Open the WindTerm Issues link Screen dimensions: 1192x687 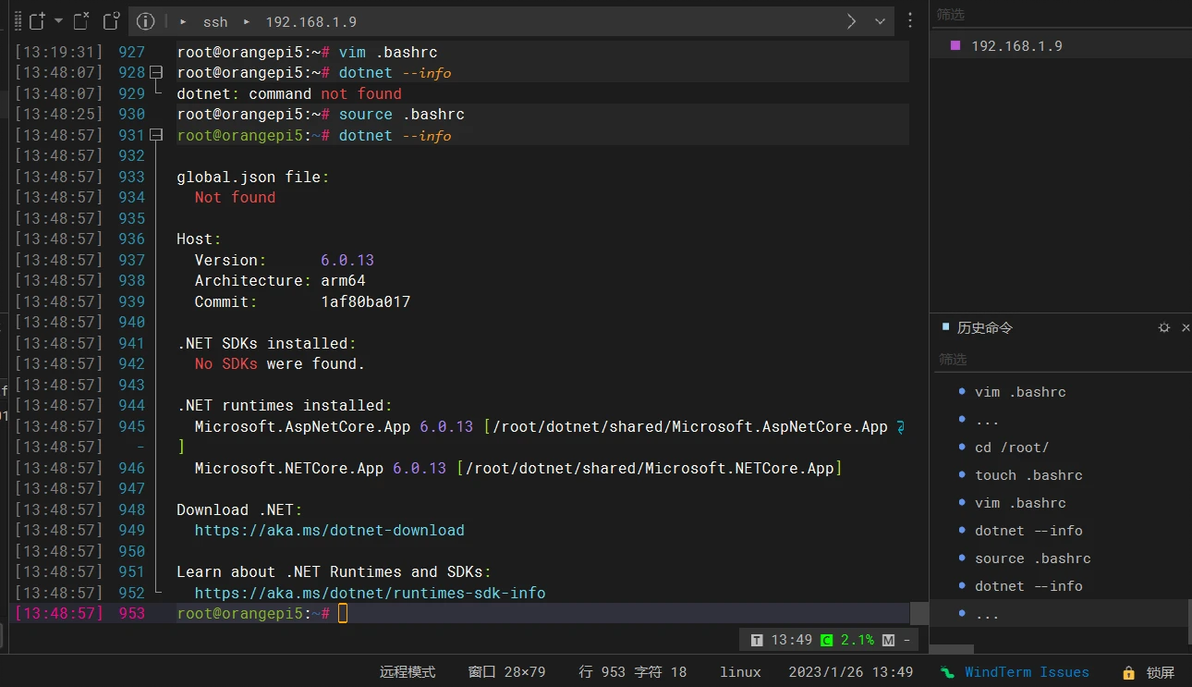click(x=1026, y=672)
